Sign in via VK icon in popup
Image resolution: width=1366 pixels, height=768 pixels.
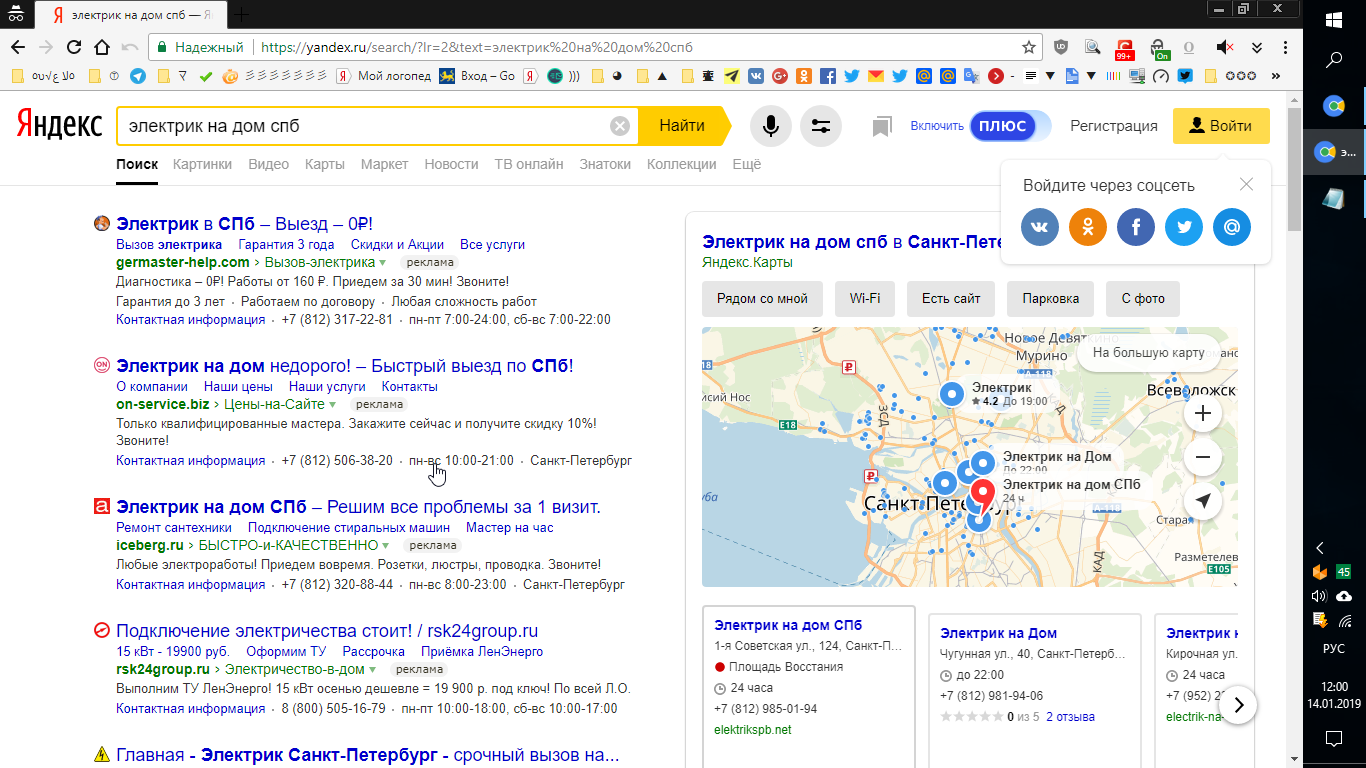(x=1040, y=227)
